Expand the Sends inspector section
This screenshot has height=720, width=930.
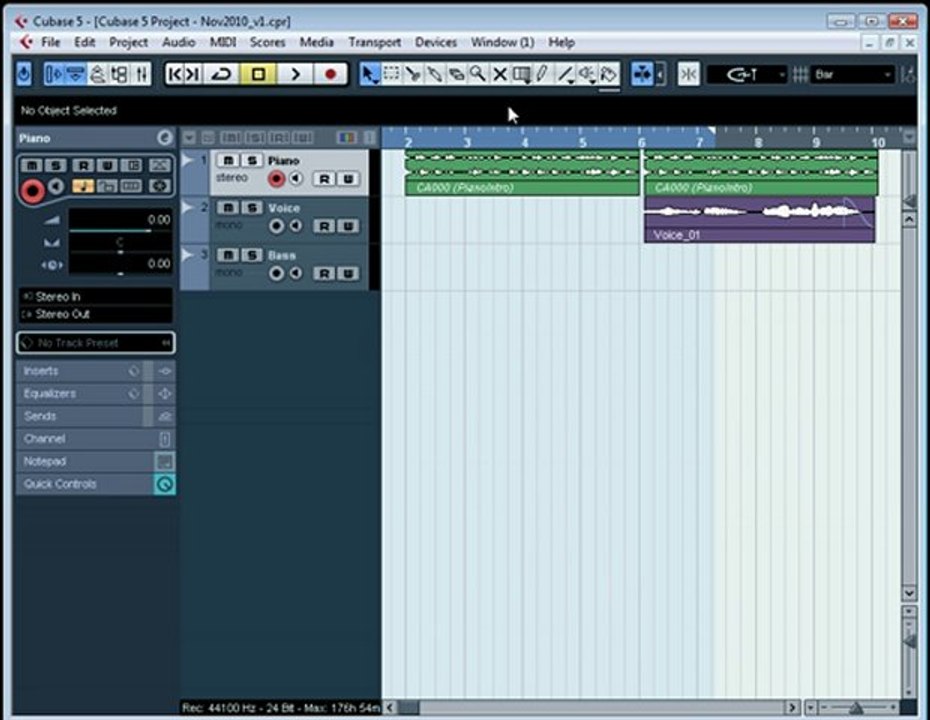tap(95, 416)
